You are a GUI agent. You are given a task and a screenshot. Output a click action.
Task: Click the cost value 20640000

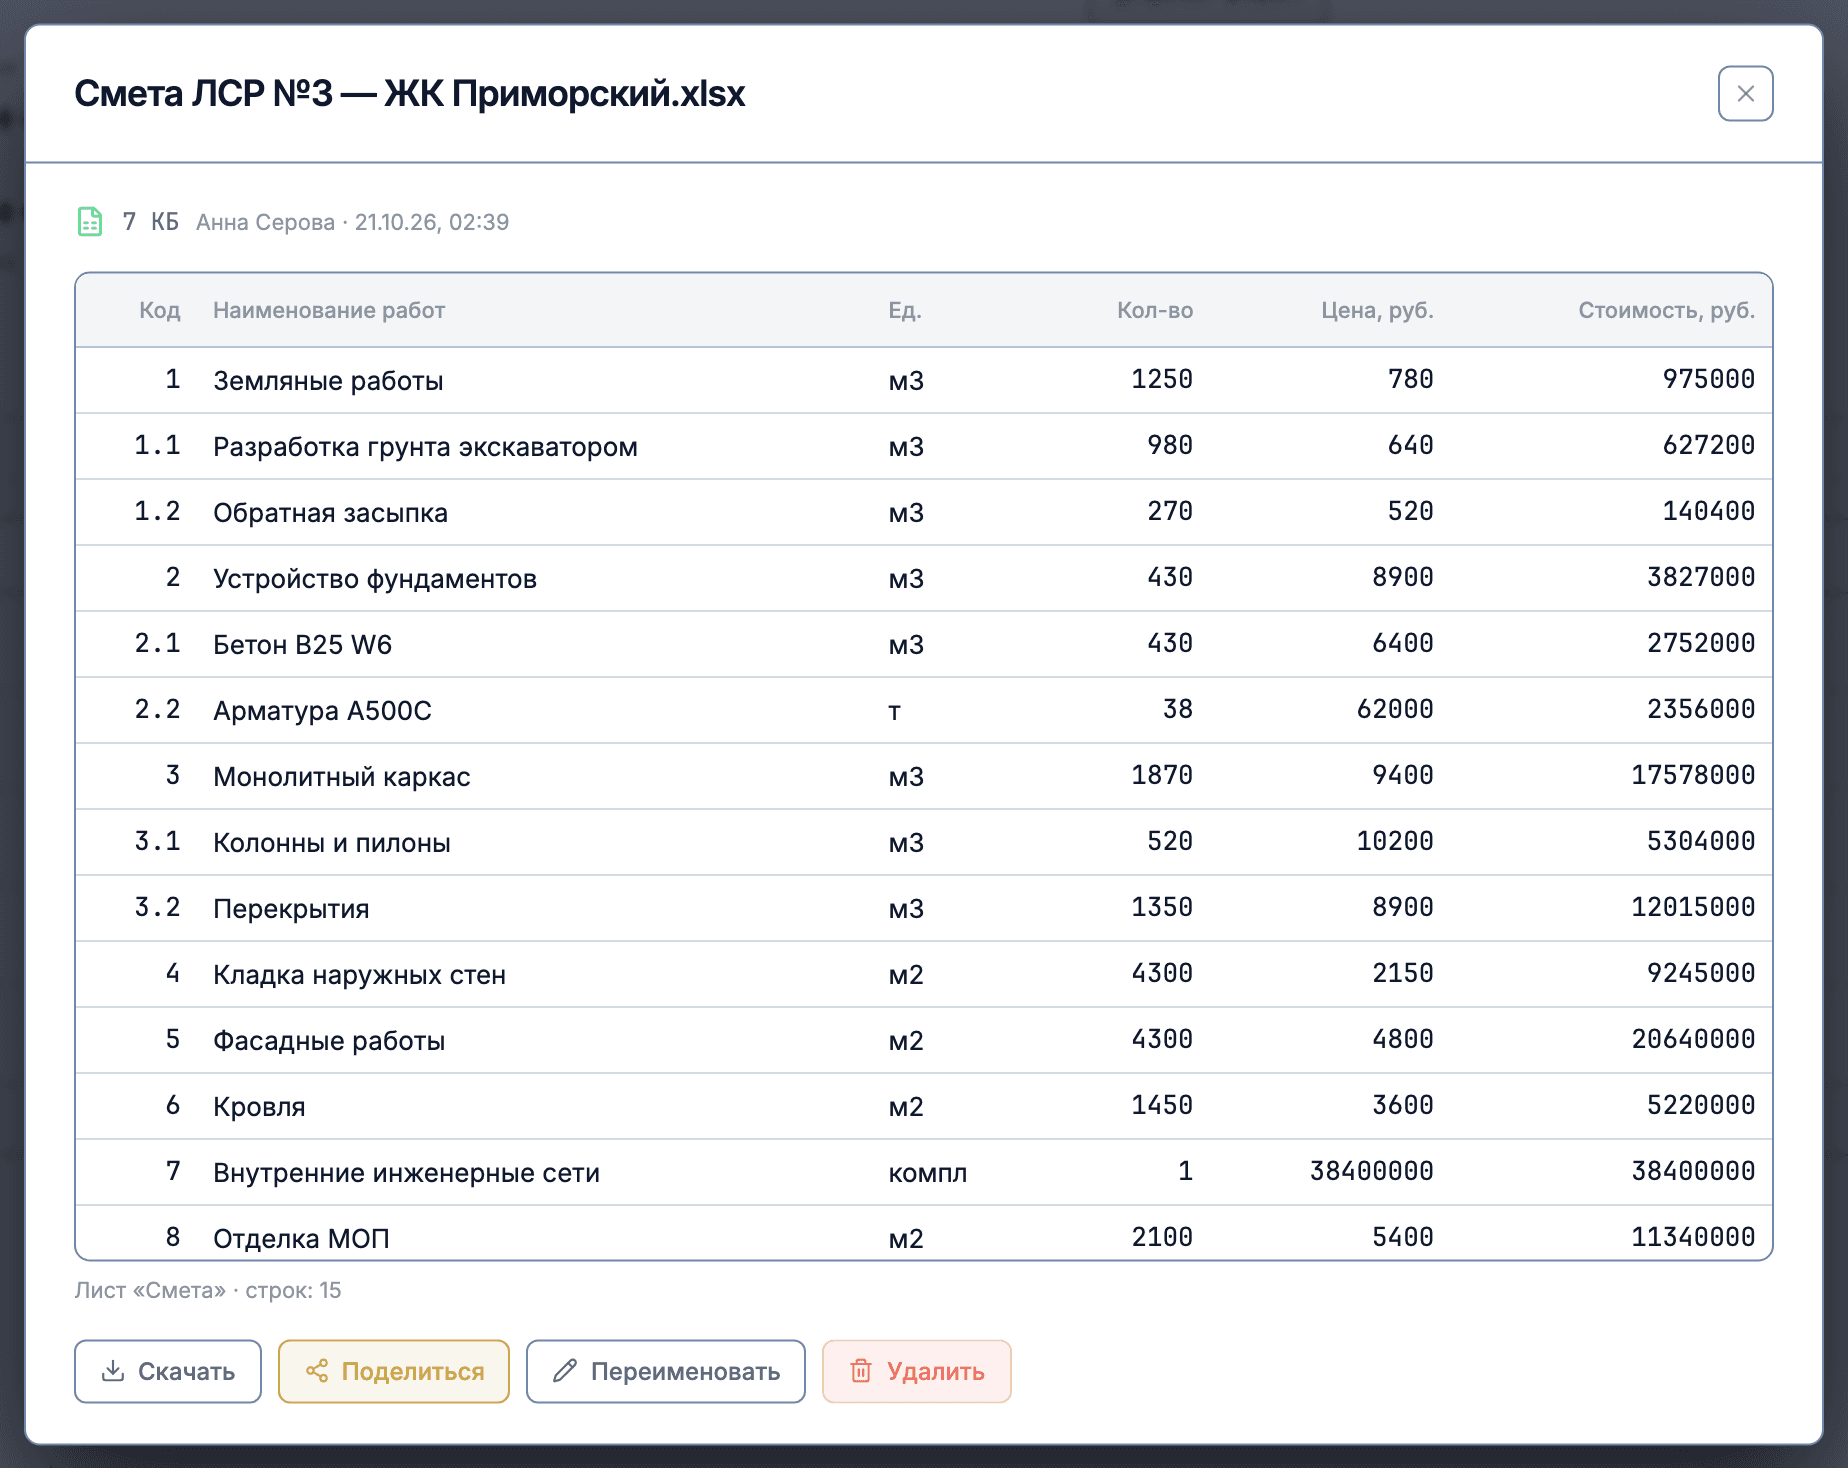coord(1693,1039)
